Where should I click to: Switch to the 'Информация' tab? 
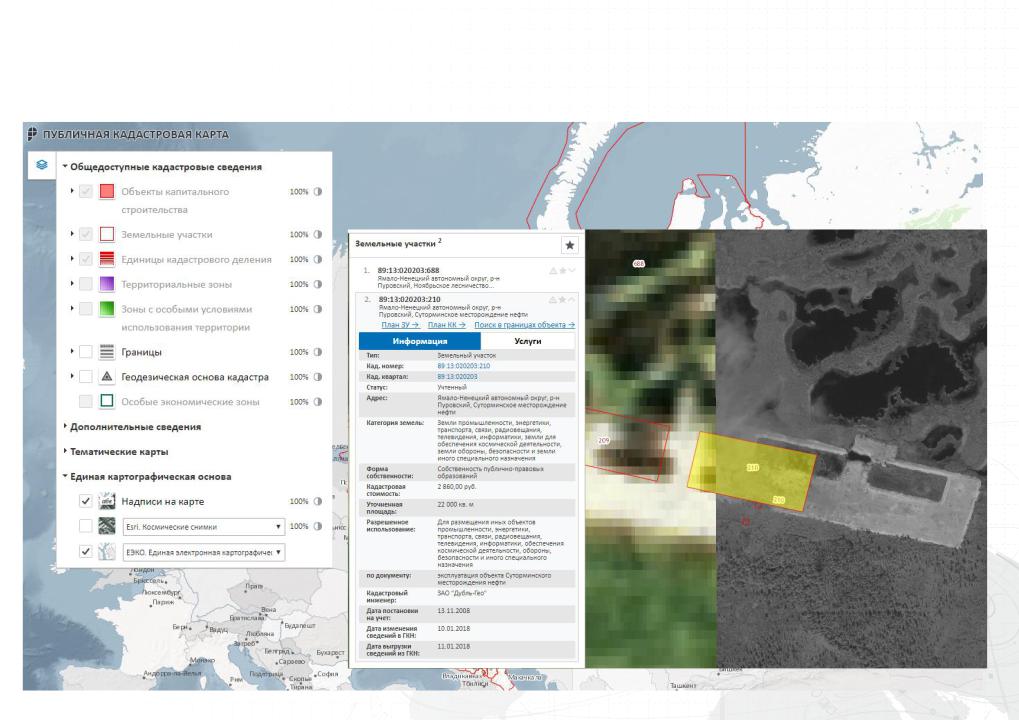[x=420, y=341]
